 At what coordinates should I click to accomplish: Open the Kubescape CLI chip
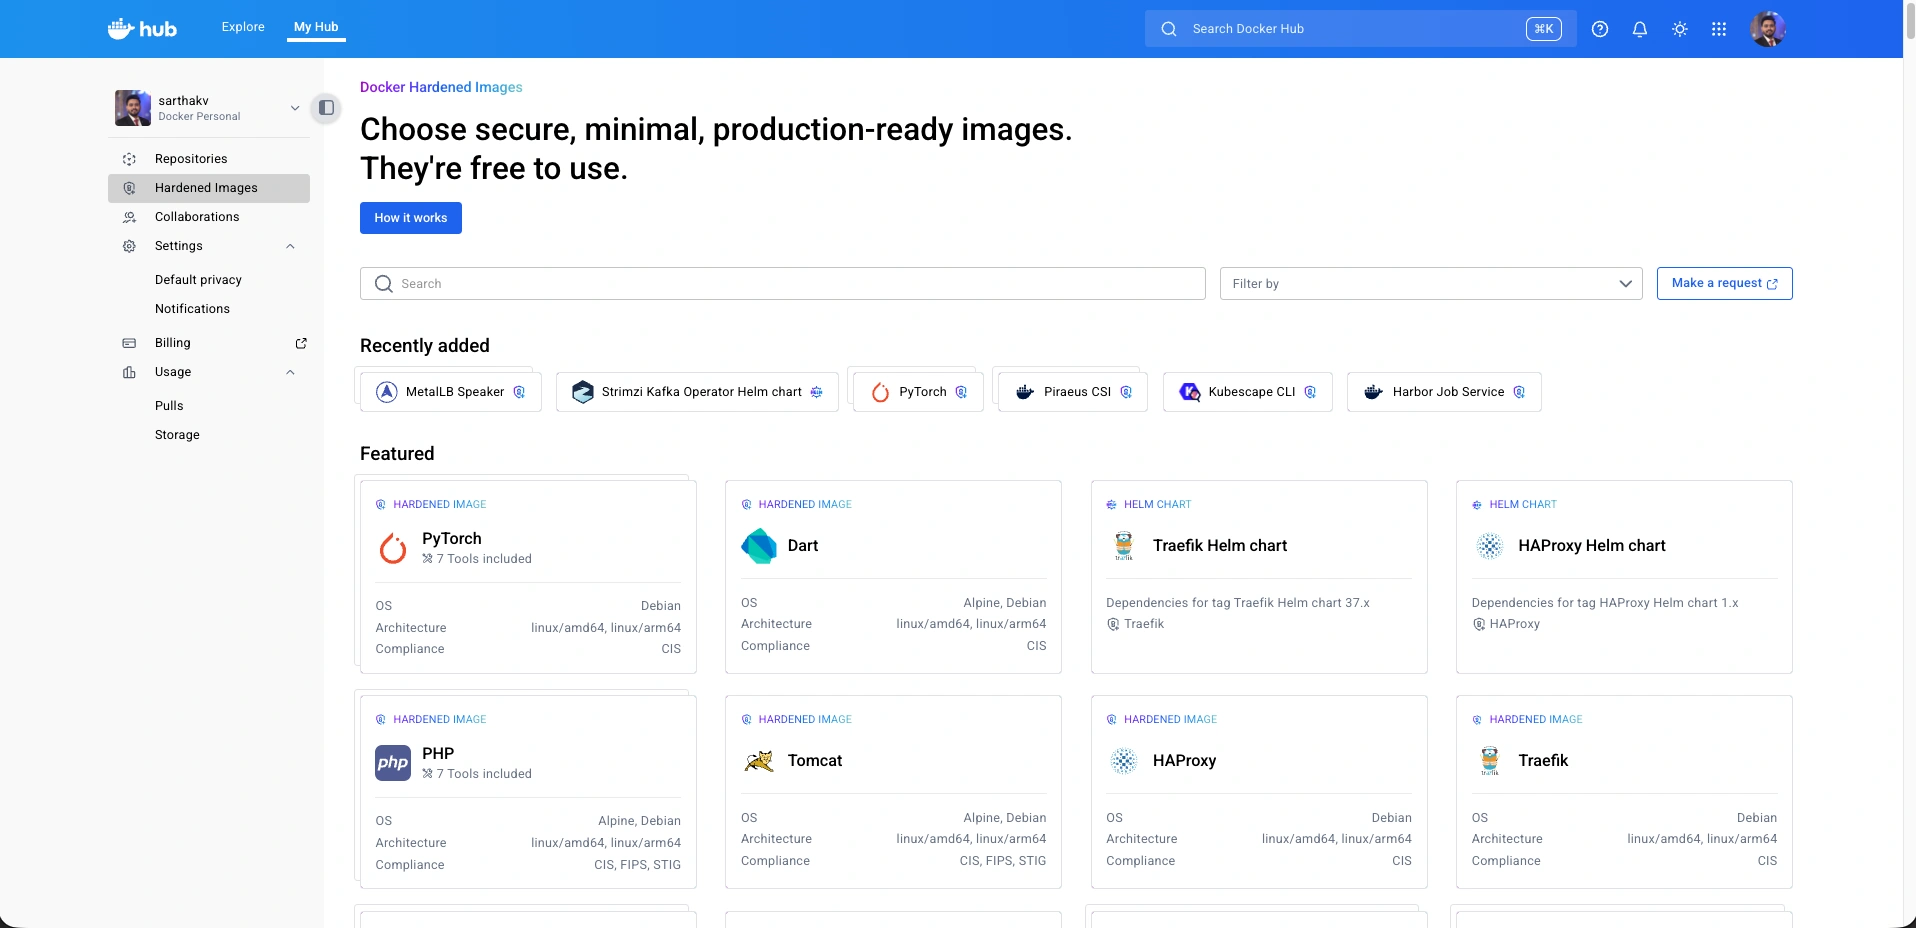pos(1248,392)
